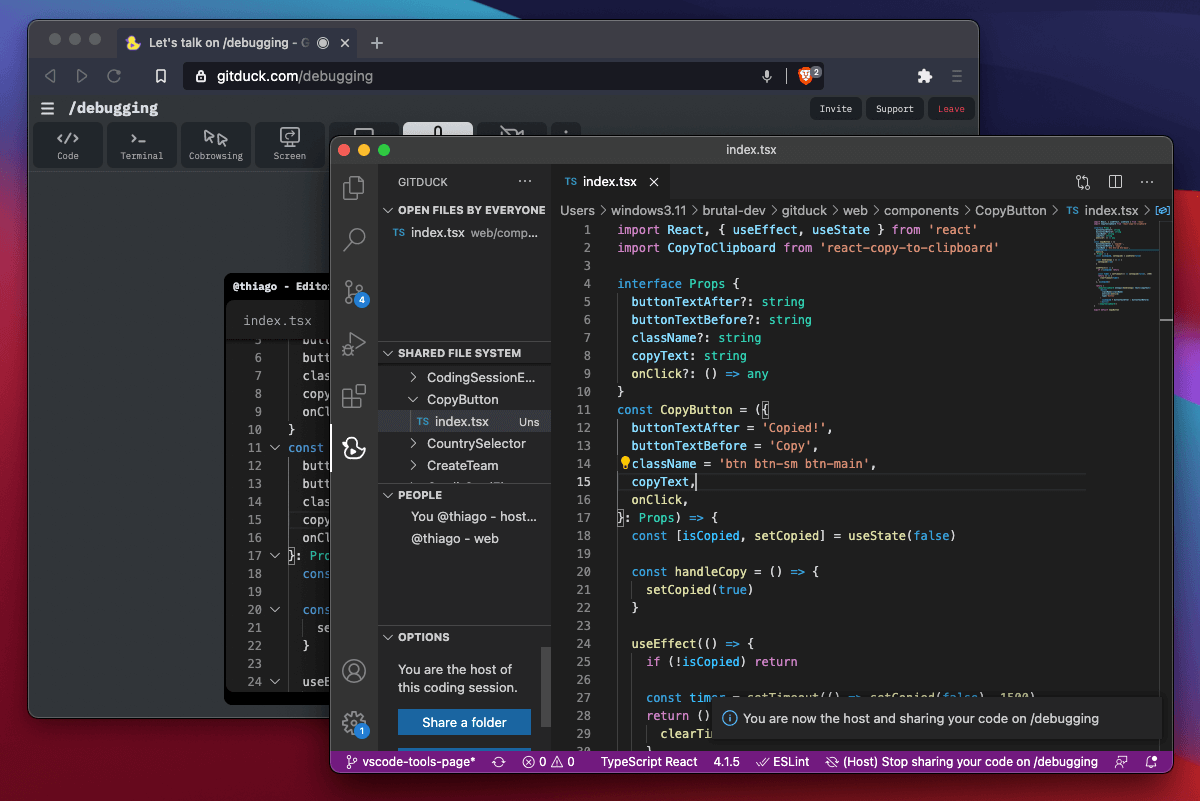This screenshot has height=801, width=1200.
Task: Click components in the editor breadcrumb
Action: click(x=921, y=210)
